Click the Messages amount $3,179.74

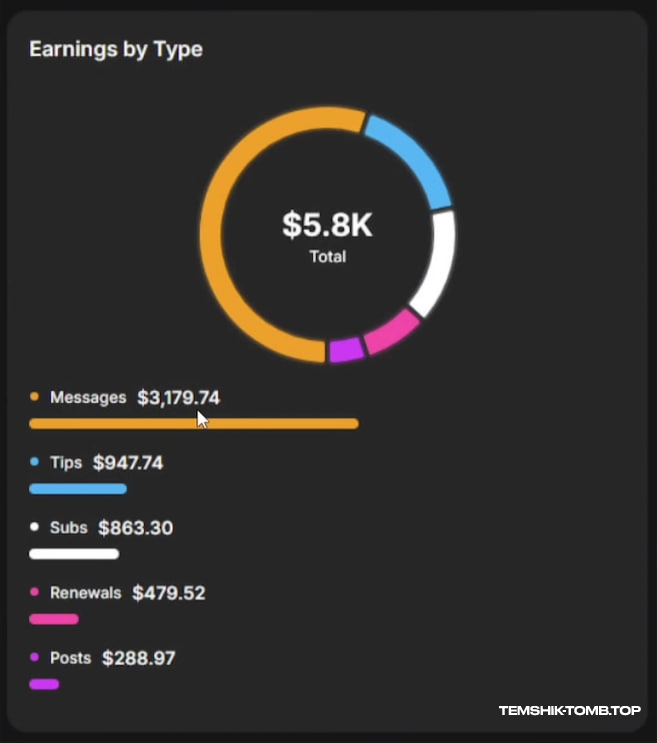point(178,398)
